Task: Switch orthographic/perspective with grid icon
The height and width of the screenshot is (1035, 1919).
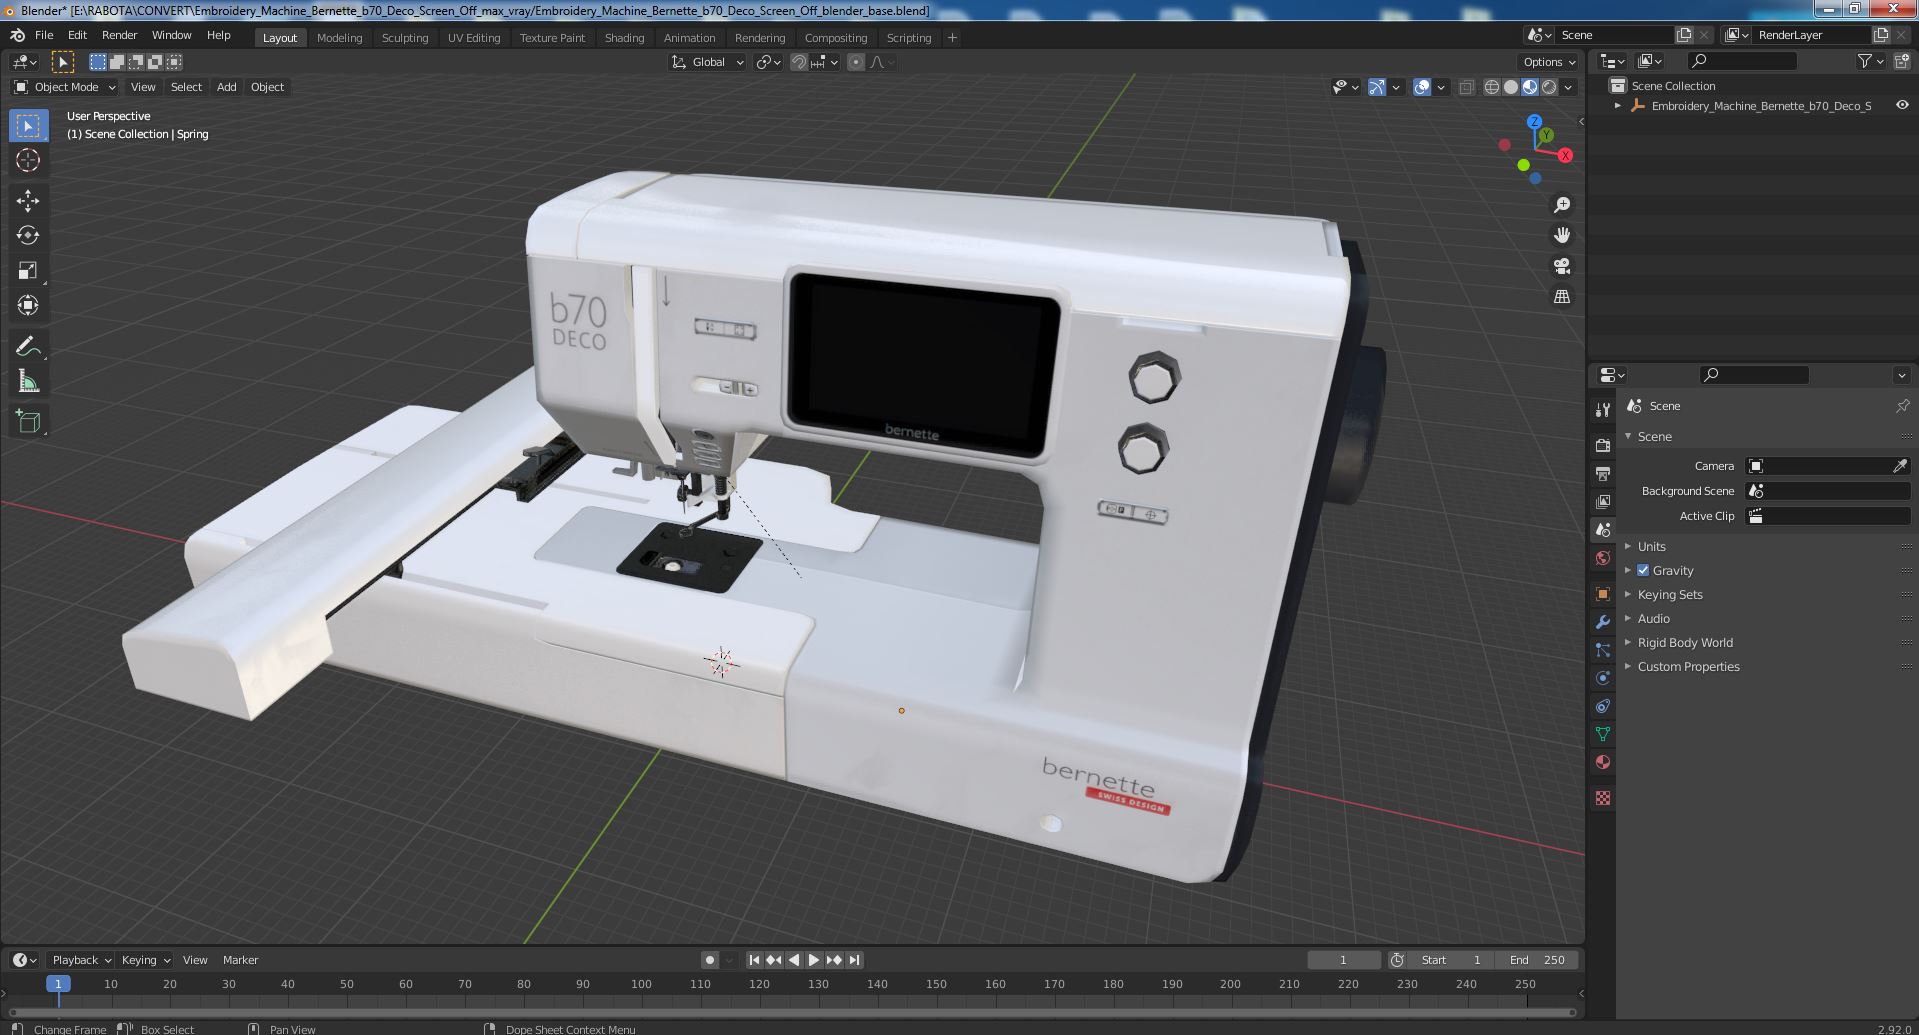Action: click(x=1561, y=297)
